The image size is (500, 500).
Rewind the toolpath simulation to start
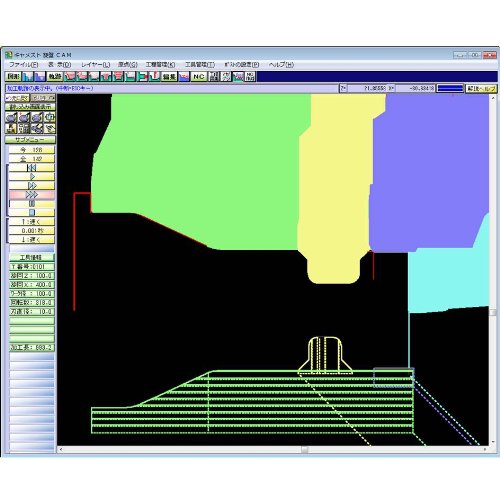point(32,168)
